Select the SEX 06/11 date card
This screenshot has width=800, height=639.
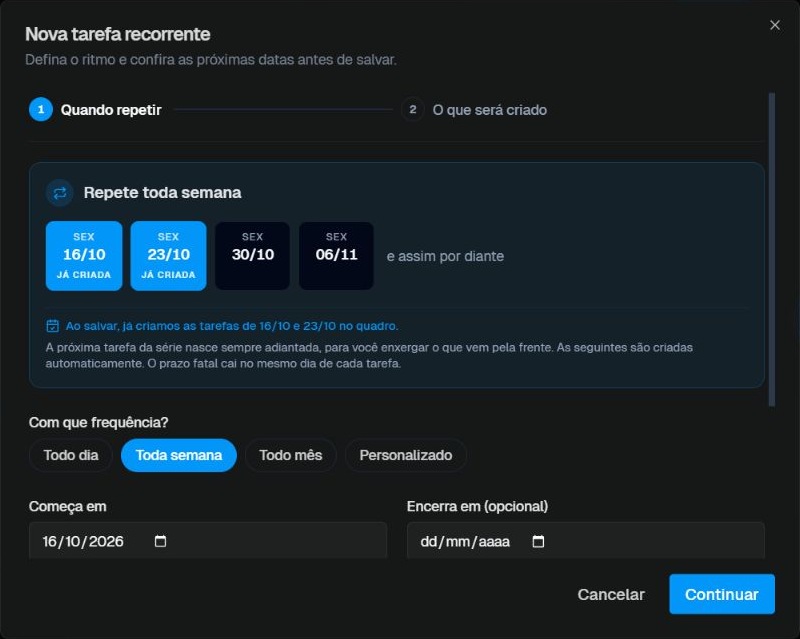[x=336, y=256]
